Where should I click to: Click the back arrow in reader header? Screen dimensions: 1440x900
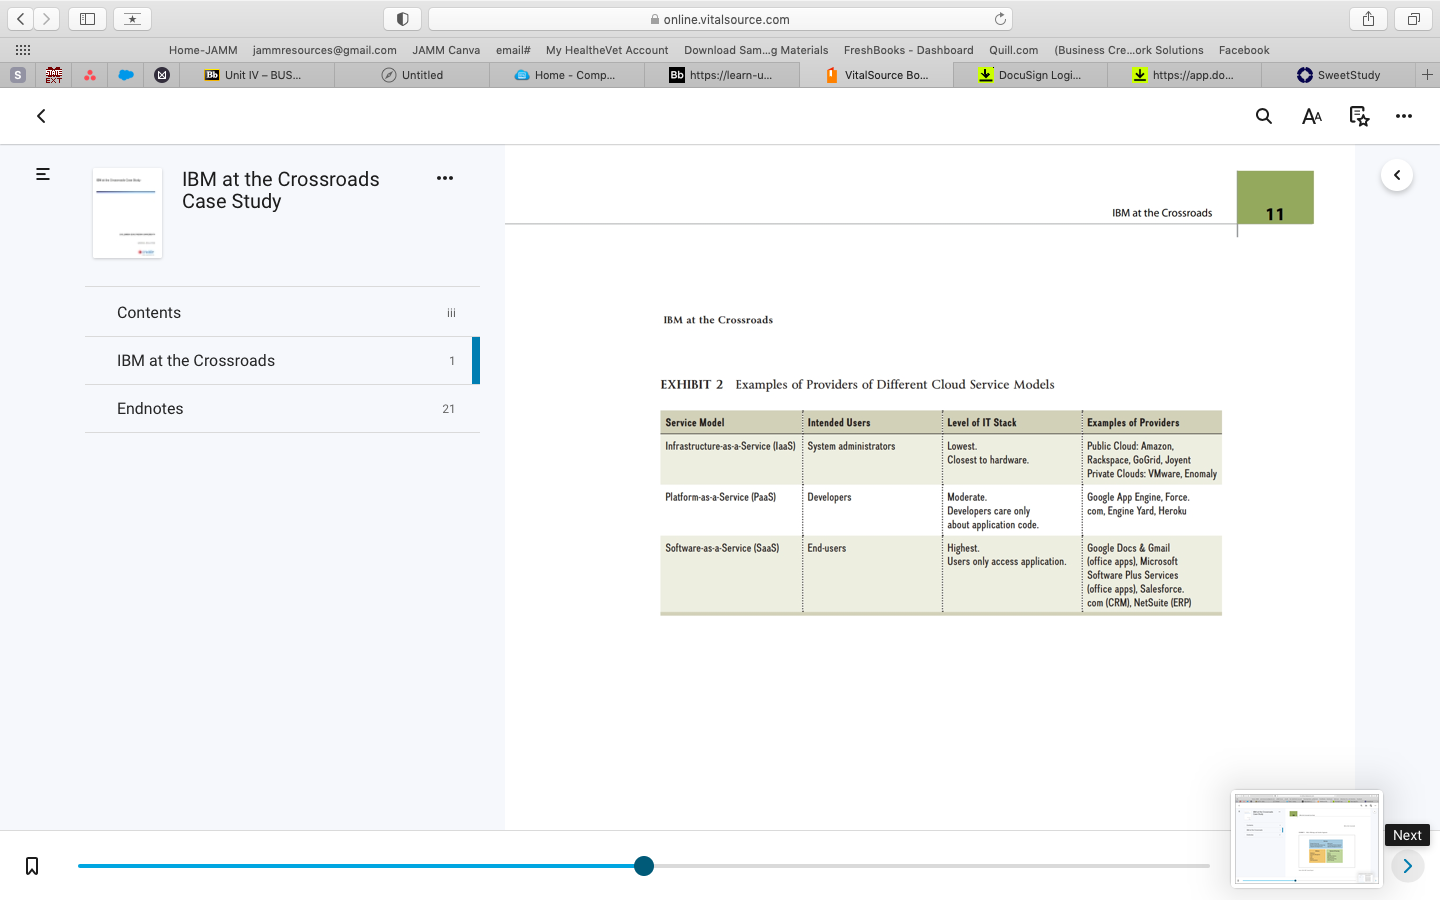(41, 116)
